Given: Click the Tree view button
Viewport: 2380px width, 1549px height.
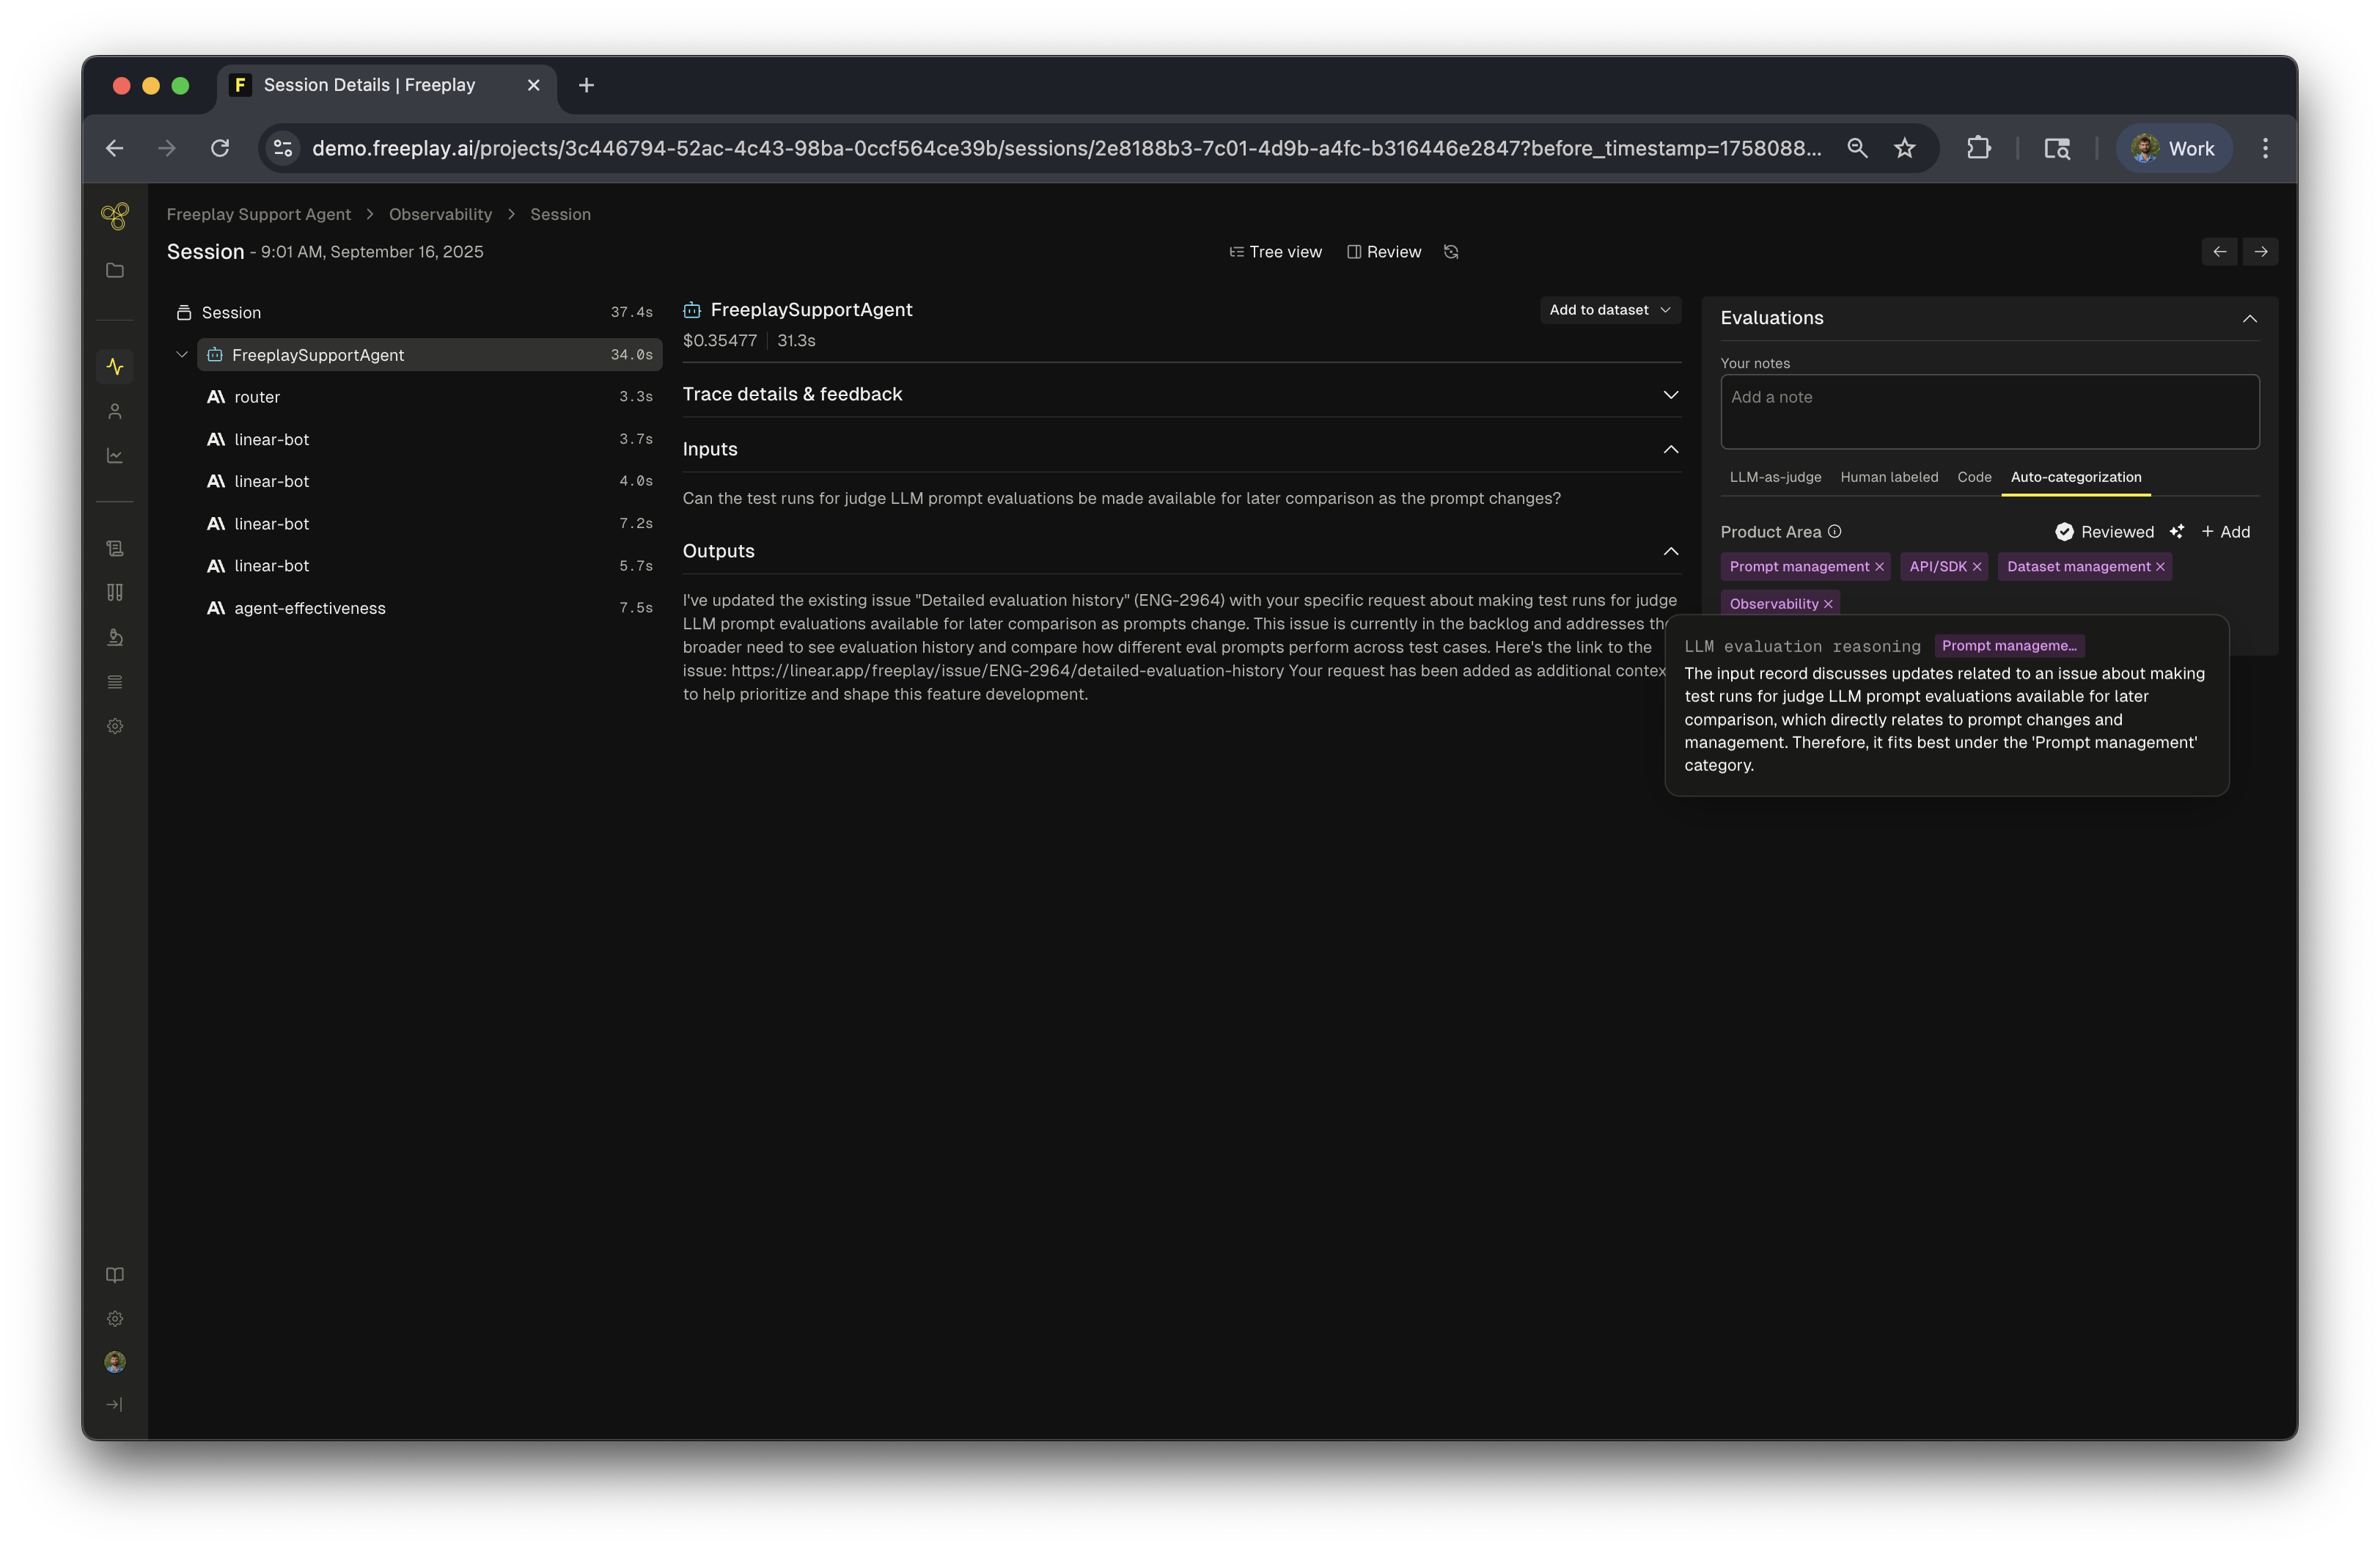Looking at the screenshot, I should [1275, 252].
